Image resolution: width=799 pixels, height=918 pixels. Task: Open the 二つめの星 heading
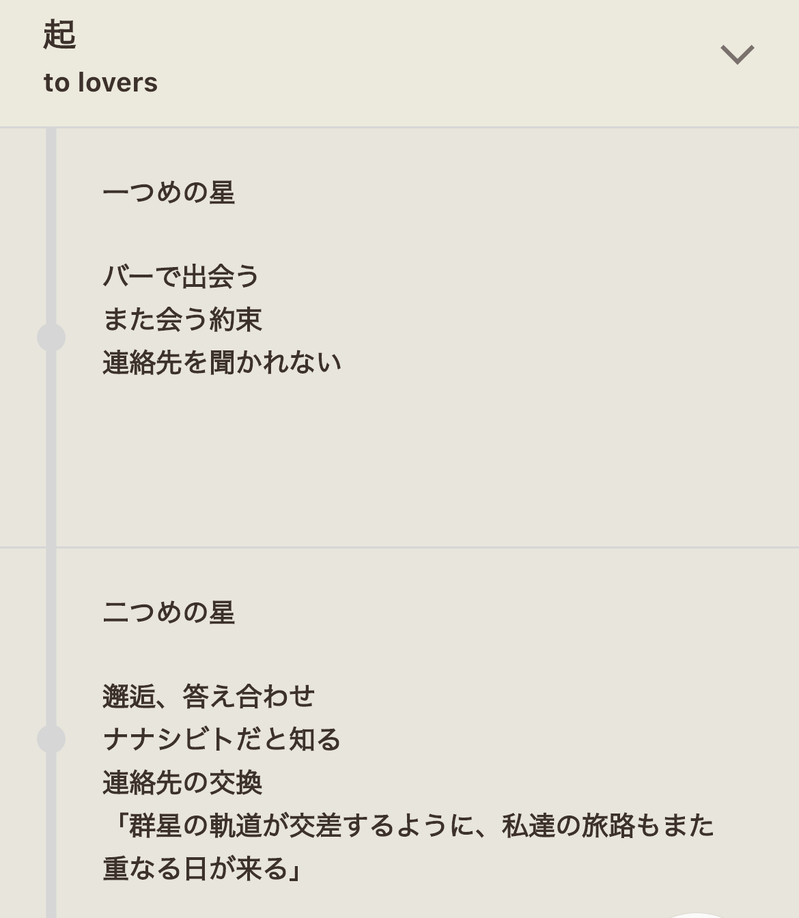click(168, 612)
